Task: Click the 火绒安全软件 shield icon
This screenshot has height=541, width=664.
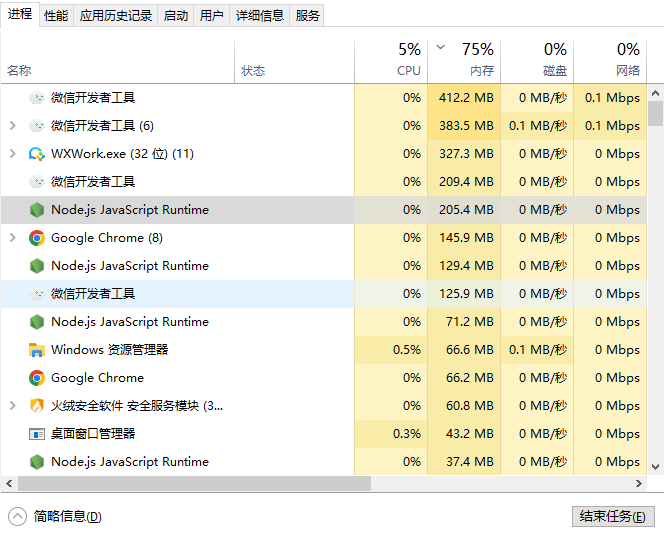Action: tap(37, 406)
